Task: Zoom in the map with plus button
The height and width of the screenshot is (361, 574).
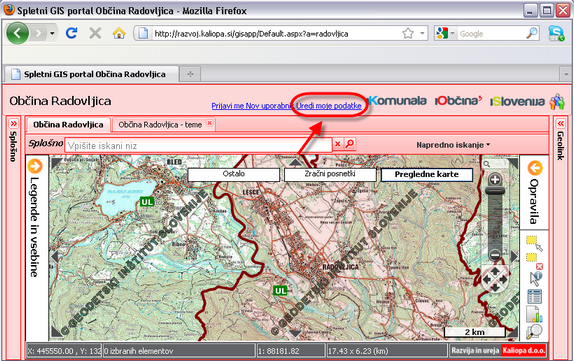Action: point(495,180)
